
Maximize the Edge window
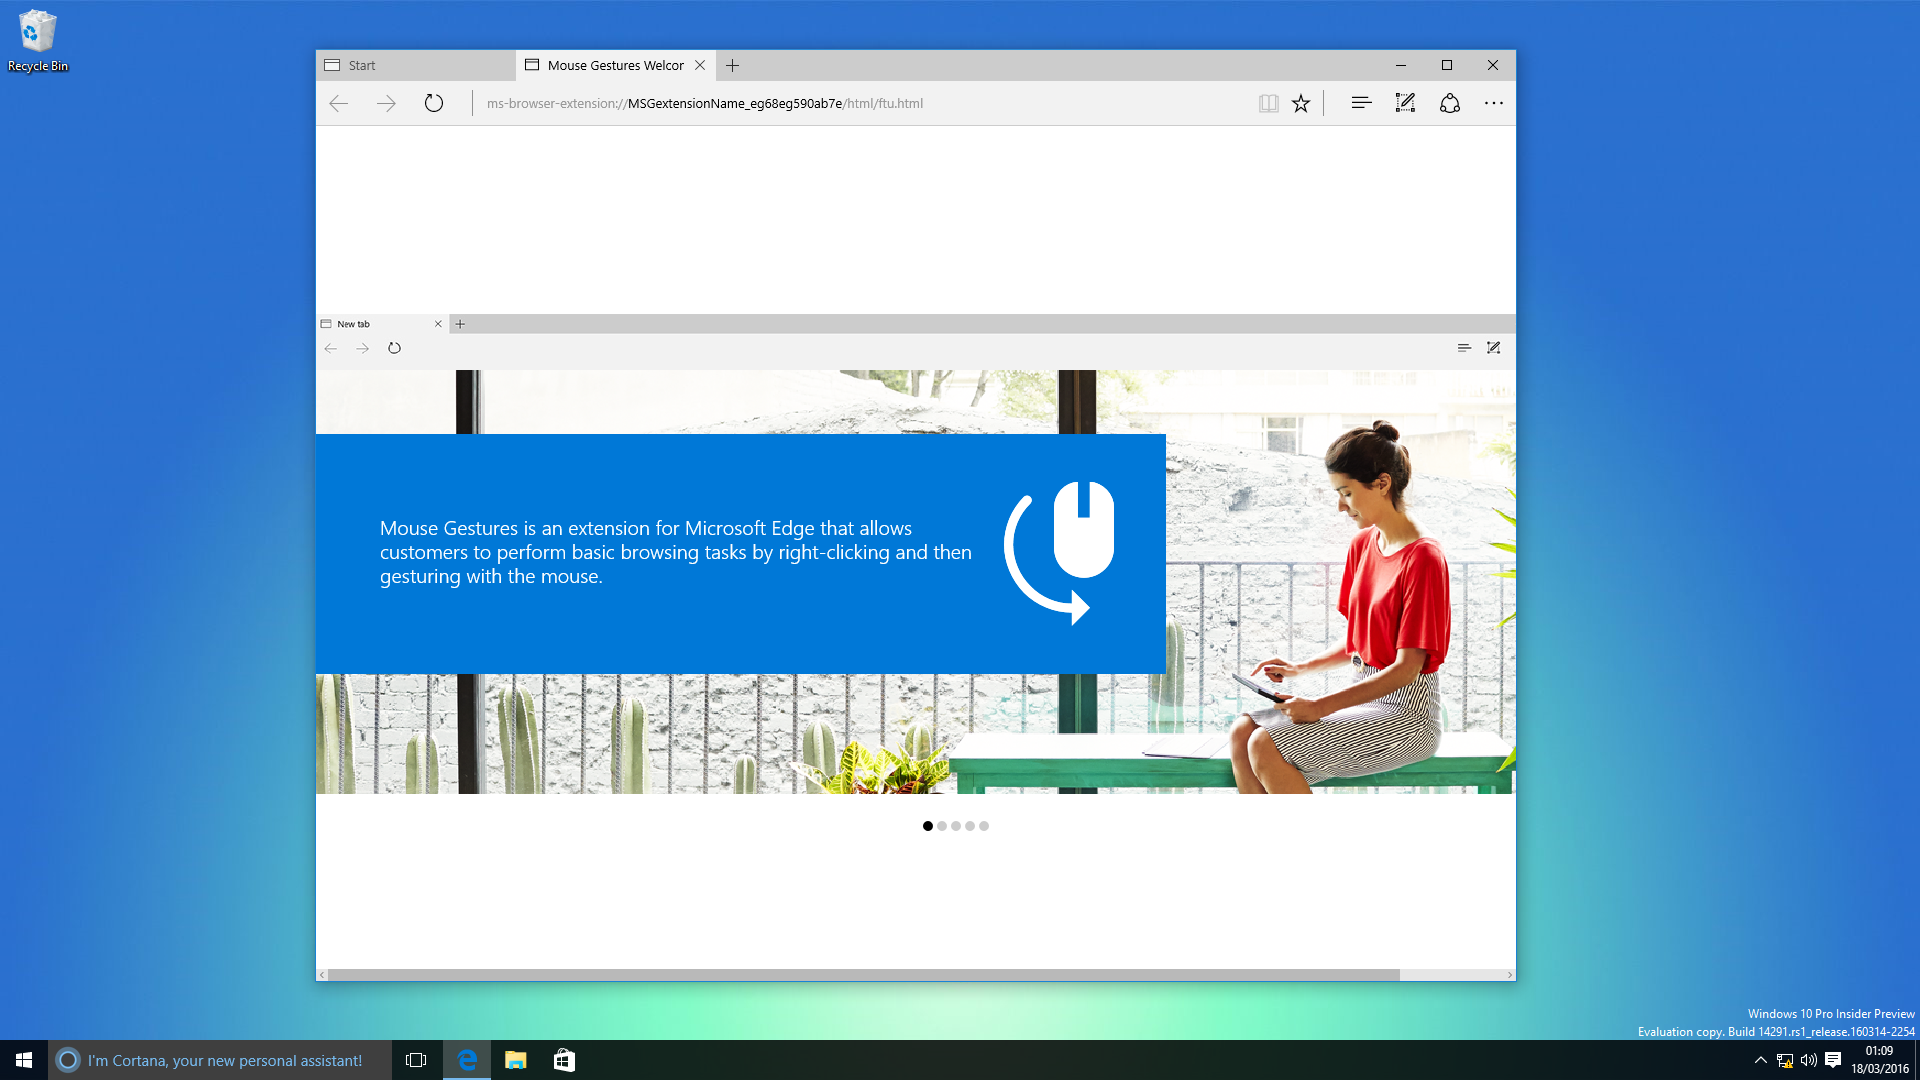point(1447,65)
